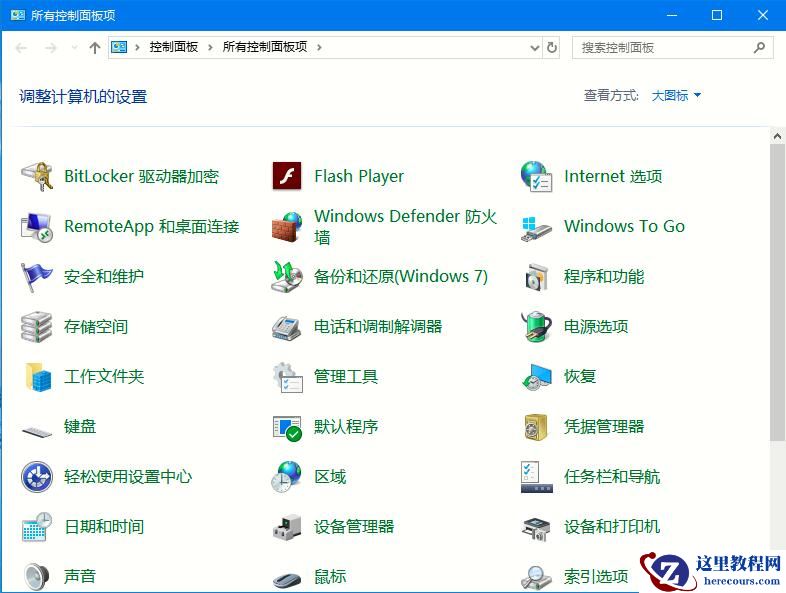786x593 pixels.
Task: Open the Windows To Go link text
Action: coord(624,226)
